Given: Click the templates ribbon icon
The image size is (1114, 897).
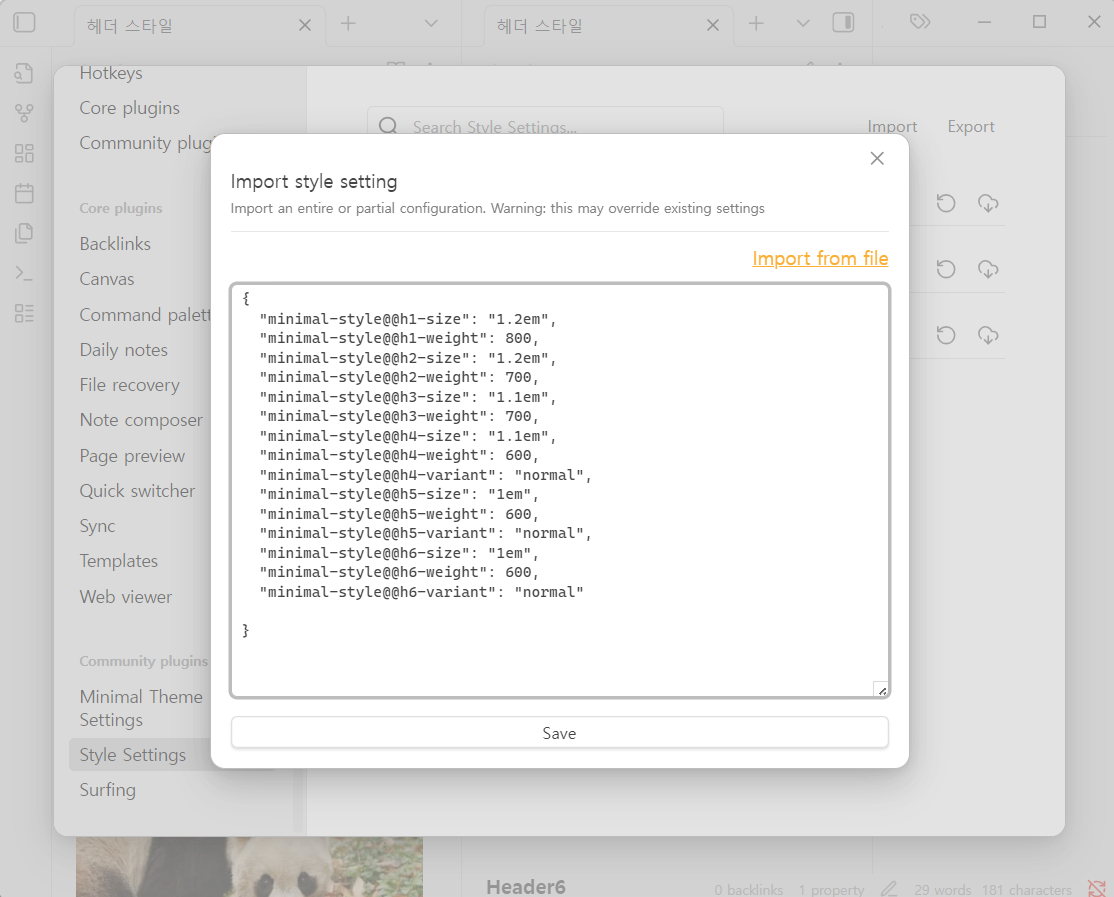Looking at the screenshot, I should (x=24, y=233).
